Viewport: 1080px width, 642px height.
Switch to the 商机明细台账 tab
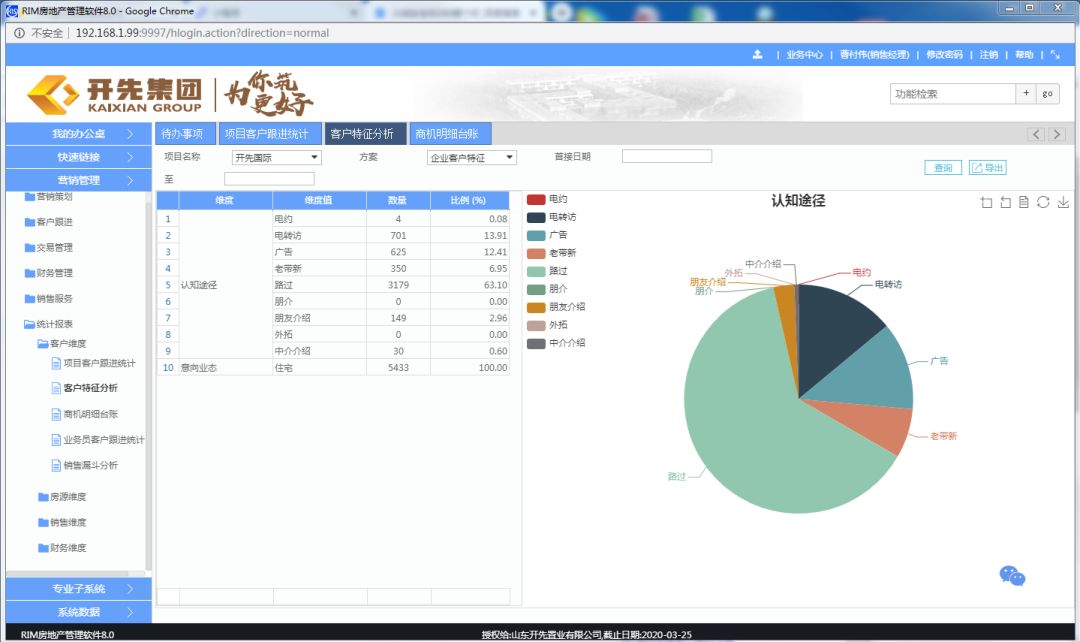pos(450,134)
